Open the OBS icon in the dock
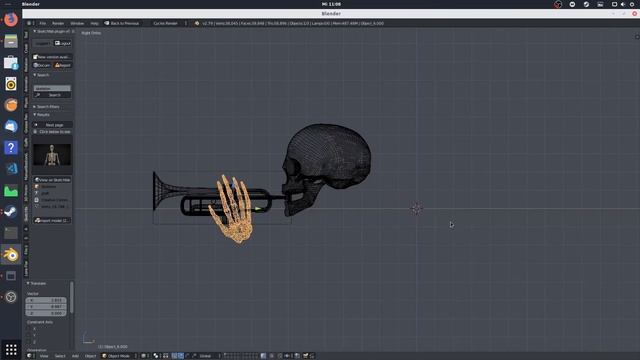640x360 pixels. [x=11, y=297]
